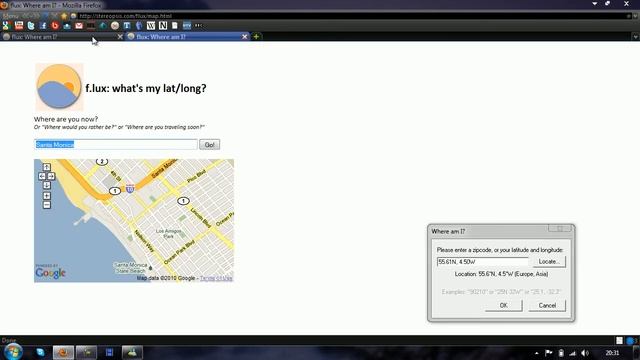
Task: Click the Interstate 10 shield on the map
Action: [x=130, y=189]
